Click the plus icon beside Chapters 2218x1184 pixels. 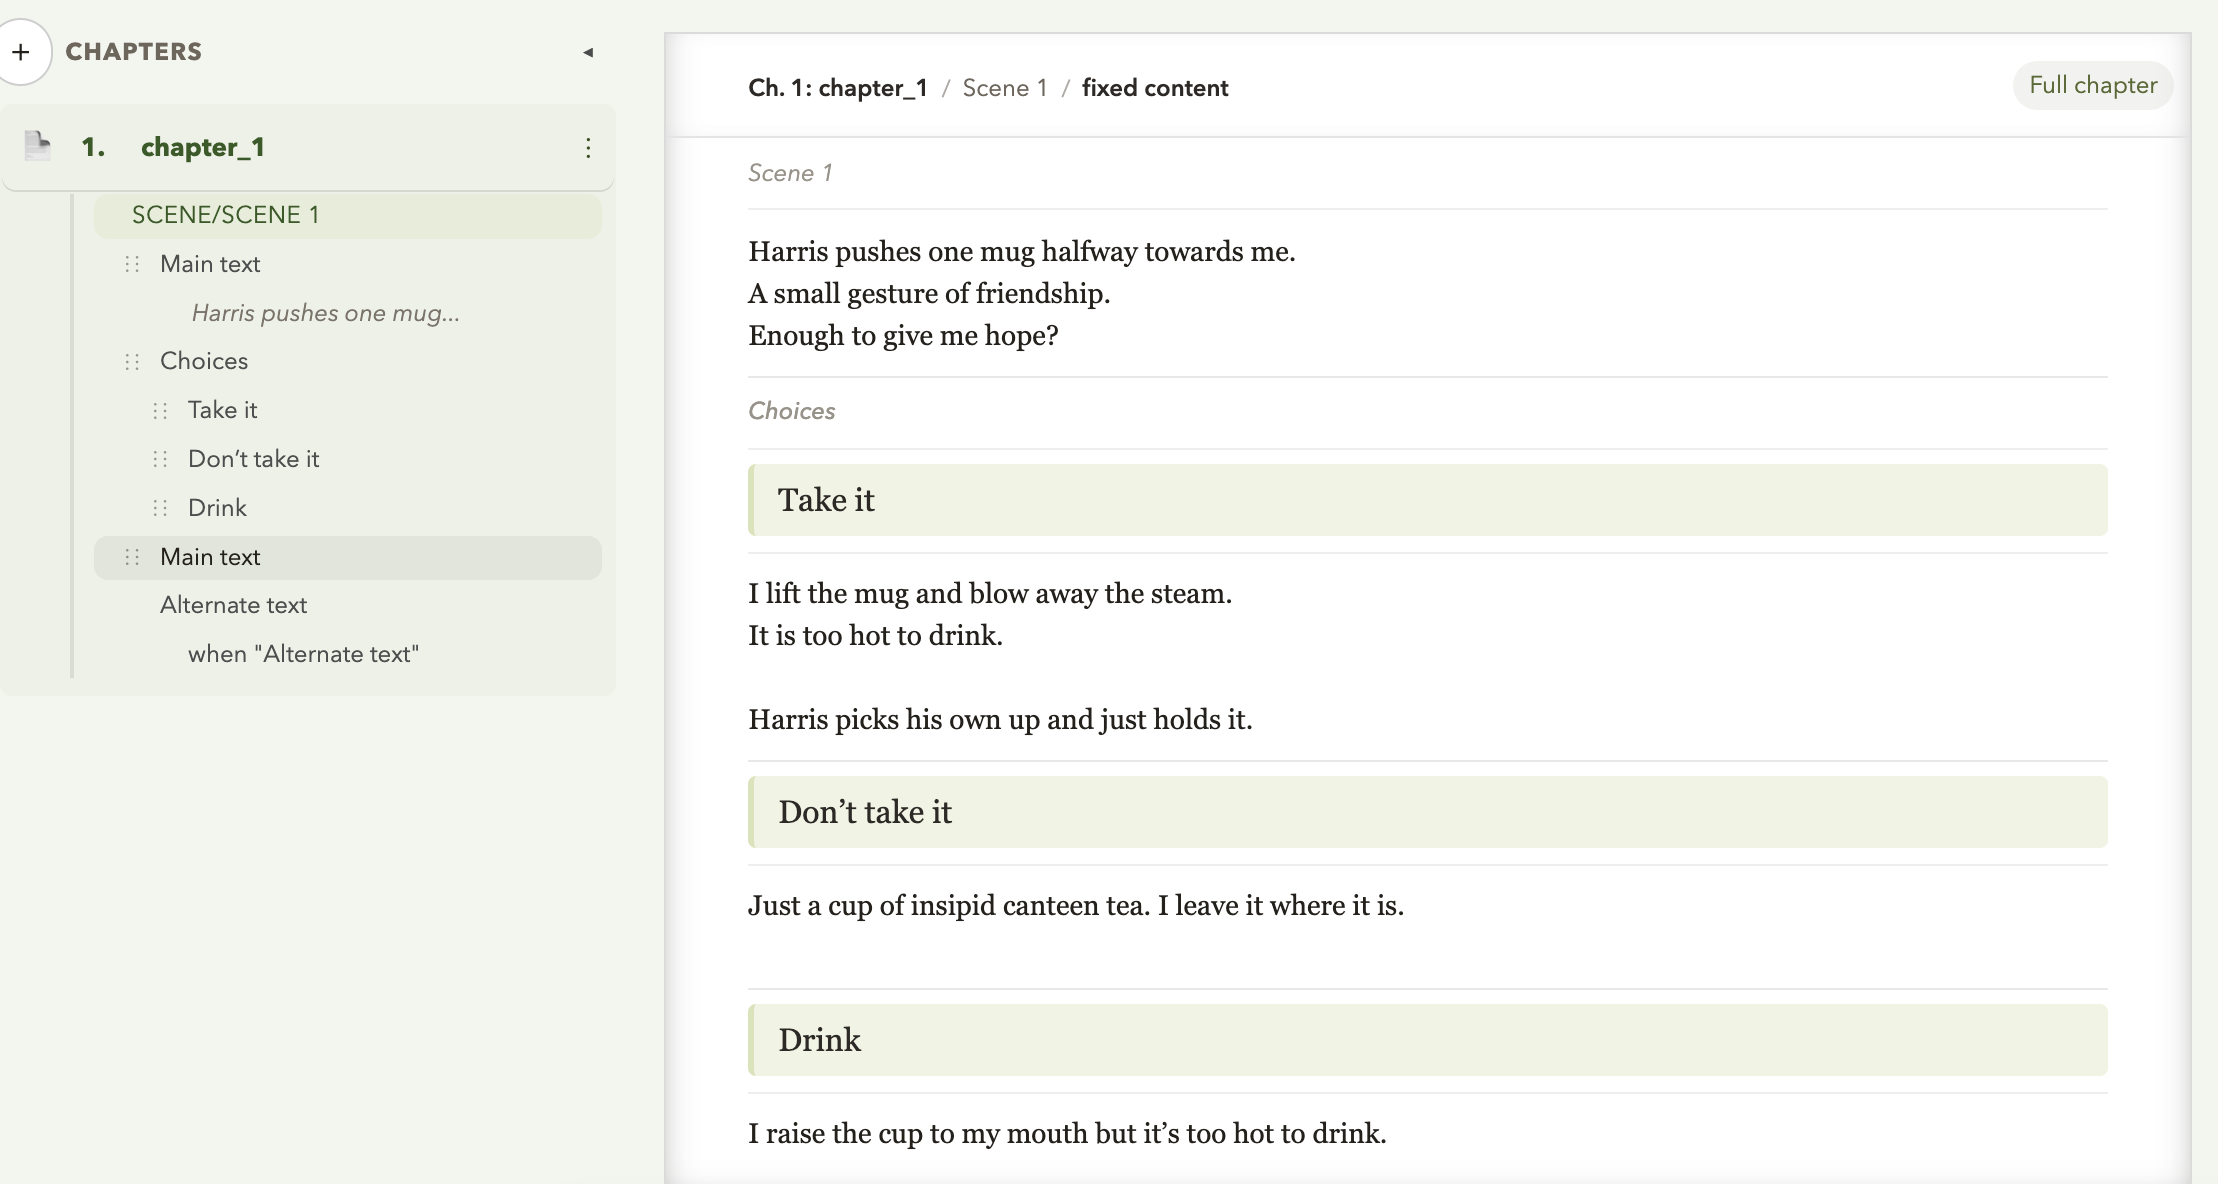click(x=22, y=52)
